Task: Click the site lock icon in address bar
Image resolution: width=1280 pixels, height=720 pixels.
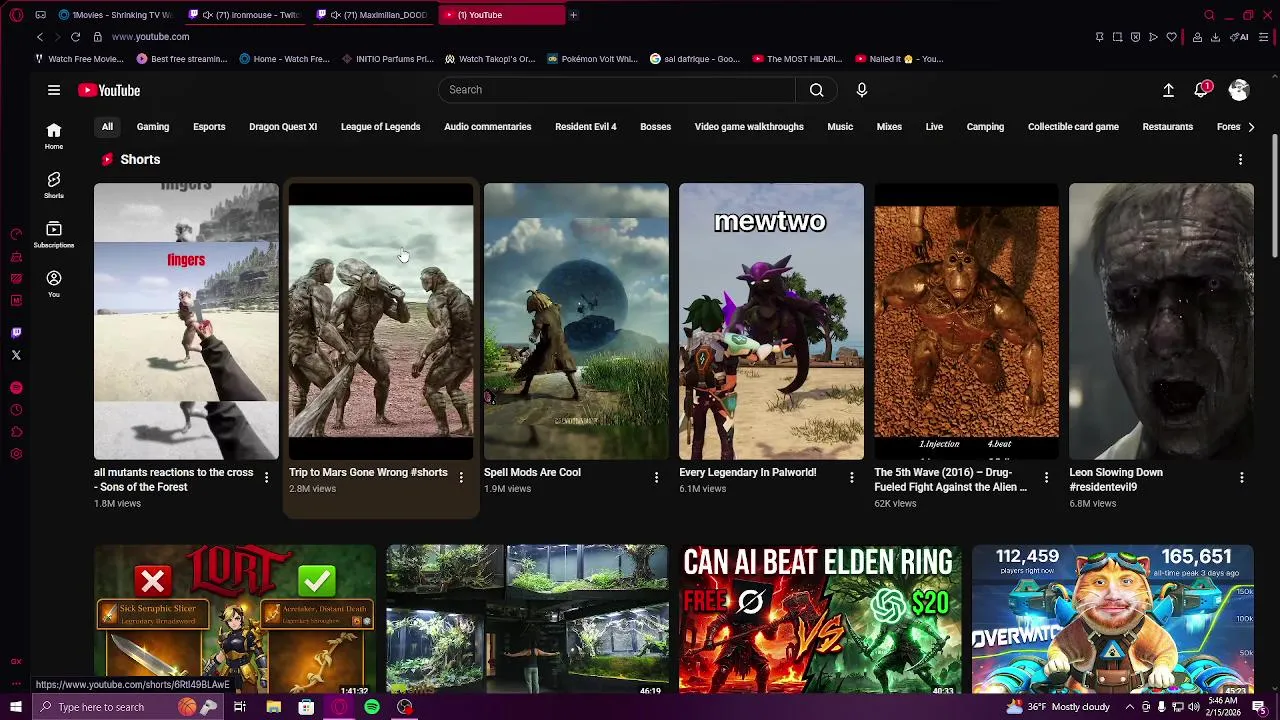Action: point(97,37)
